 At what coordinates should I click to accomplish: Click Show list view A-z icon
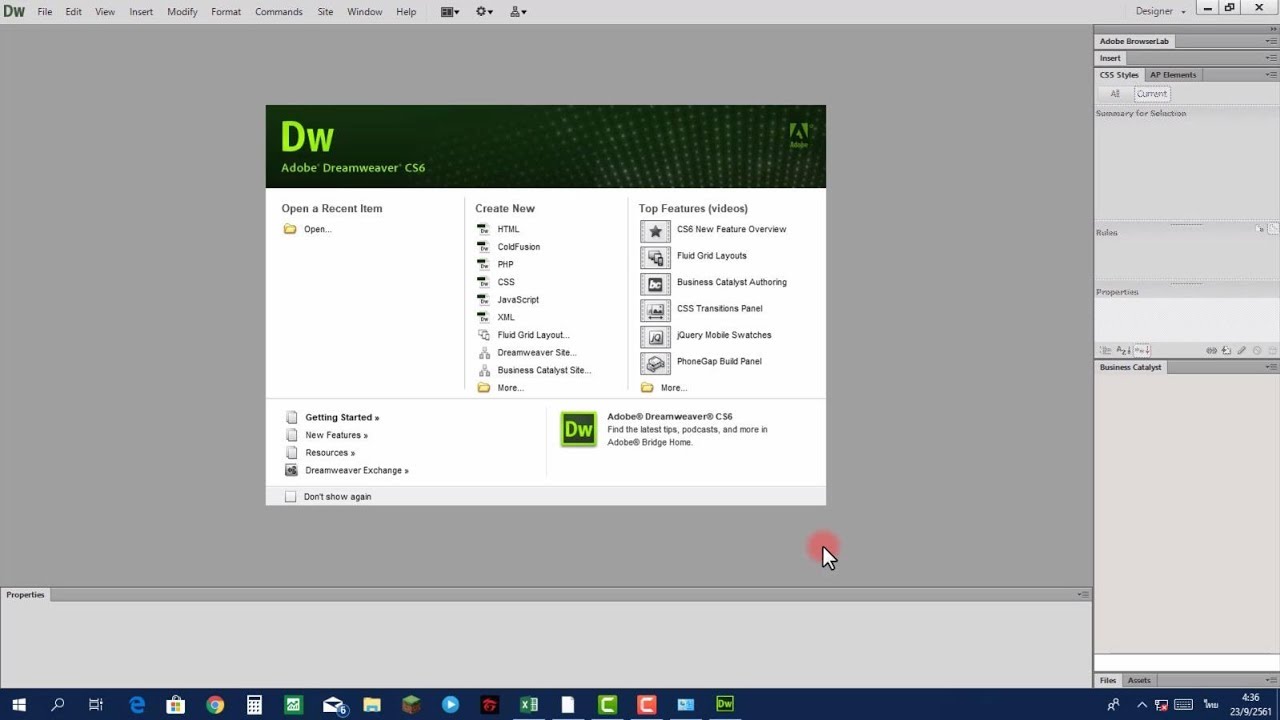point(1123,351)
